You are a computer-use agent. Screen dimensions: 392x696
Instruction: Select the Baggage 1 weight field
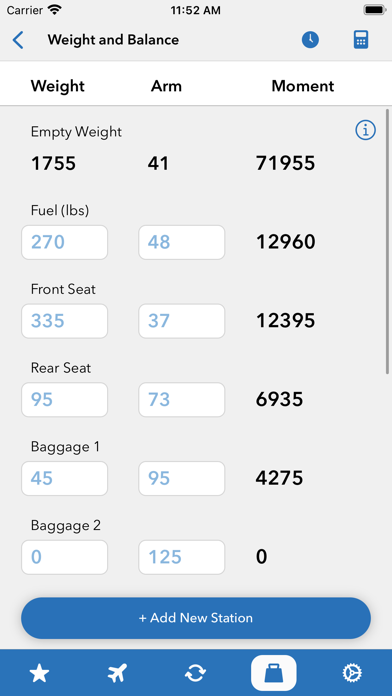click(64, 478)
